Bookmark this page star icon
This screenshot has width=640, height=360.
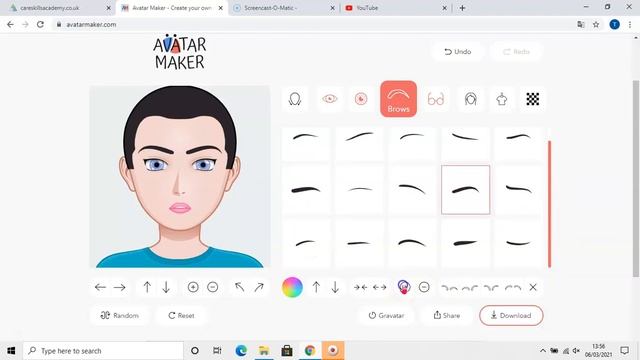coord(596,24)
